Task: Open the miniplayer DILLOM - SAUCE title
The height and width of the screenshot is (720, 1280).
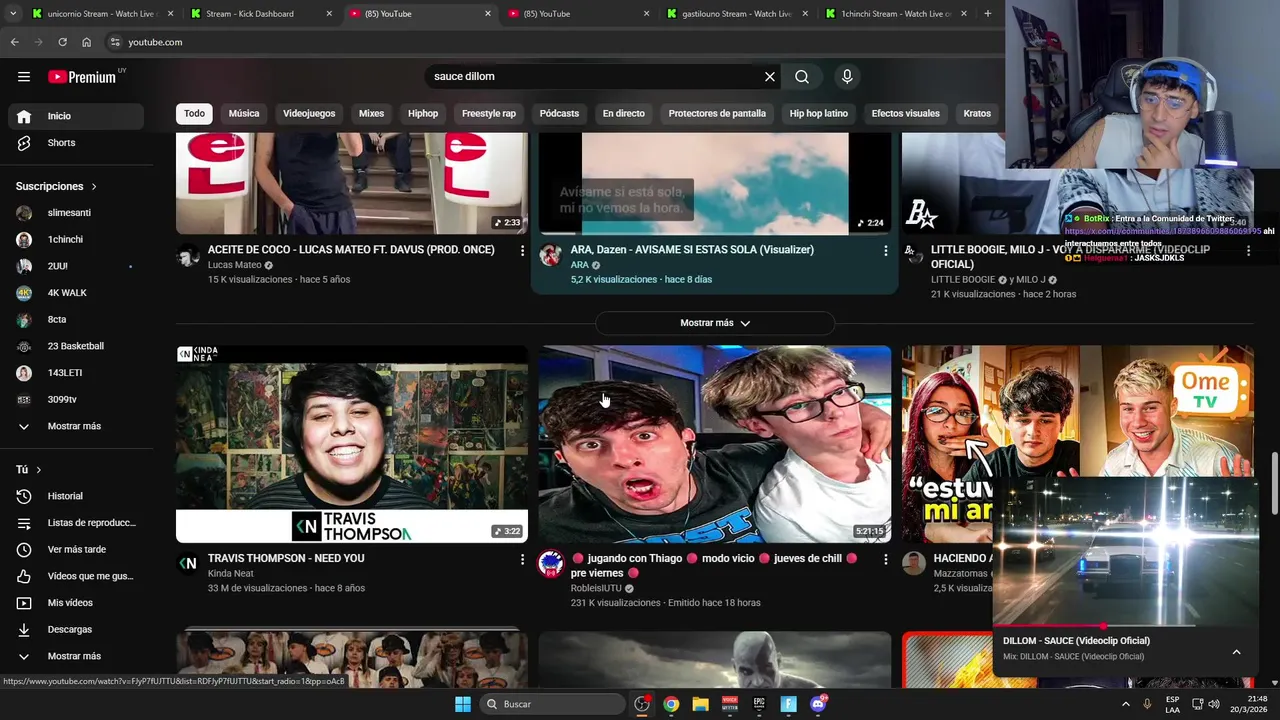Action: click(x=1076, y=641)
